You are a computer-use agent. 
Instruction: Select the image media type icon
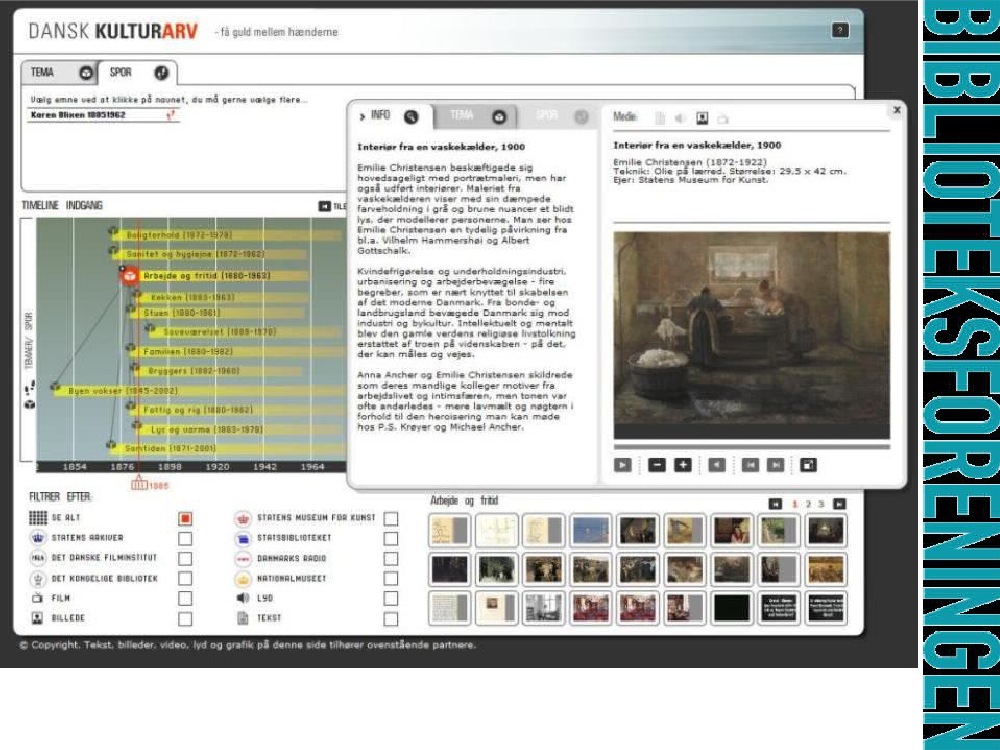pyautogui.click(x=702, y=118)
